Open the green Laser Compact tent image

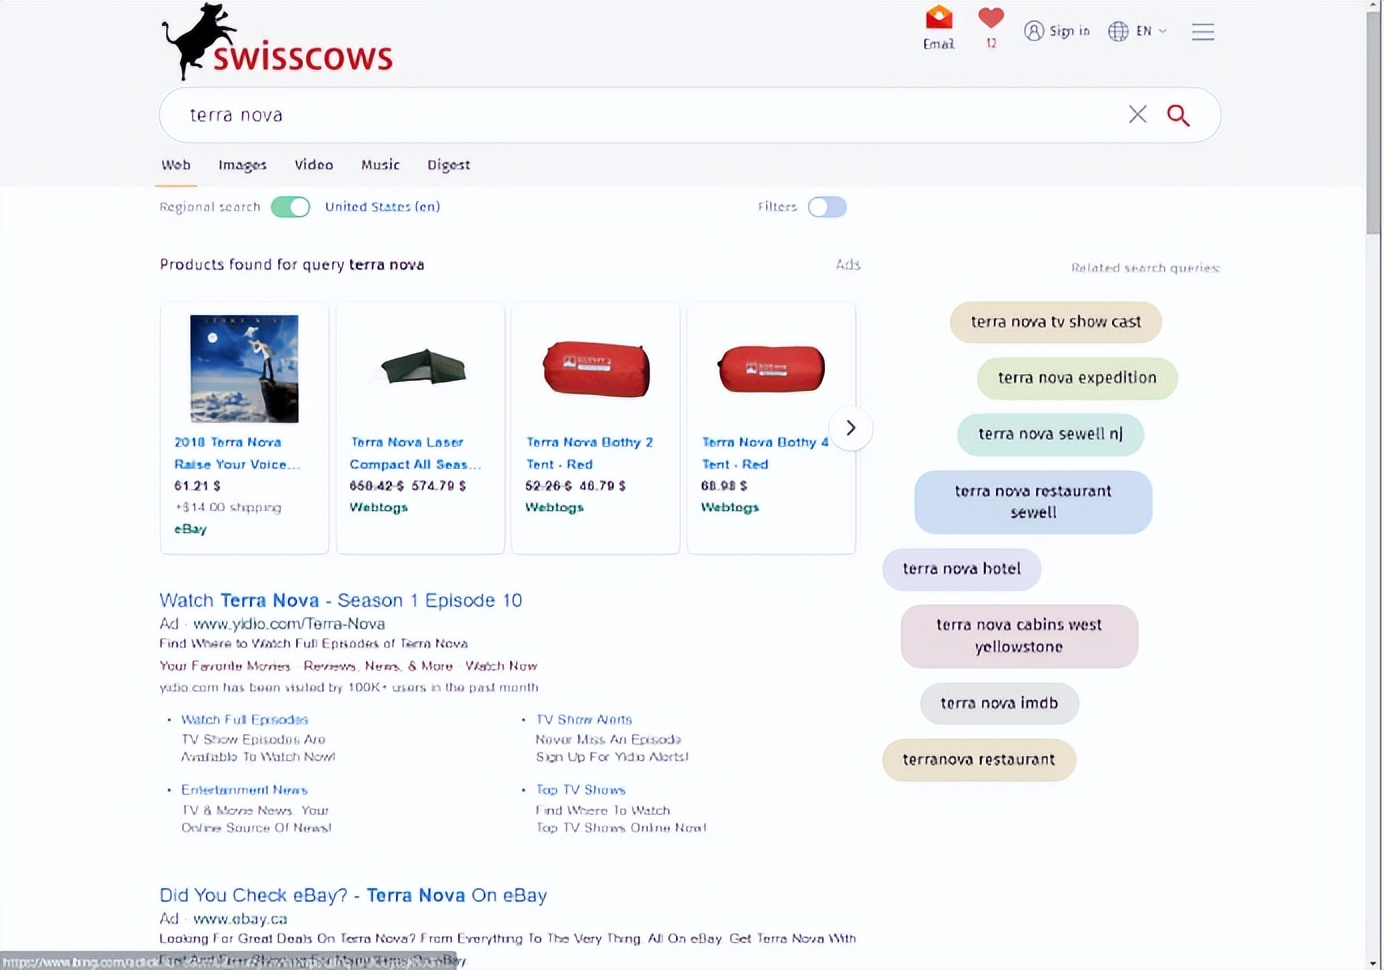[x=423, y=367]
